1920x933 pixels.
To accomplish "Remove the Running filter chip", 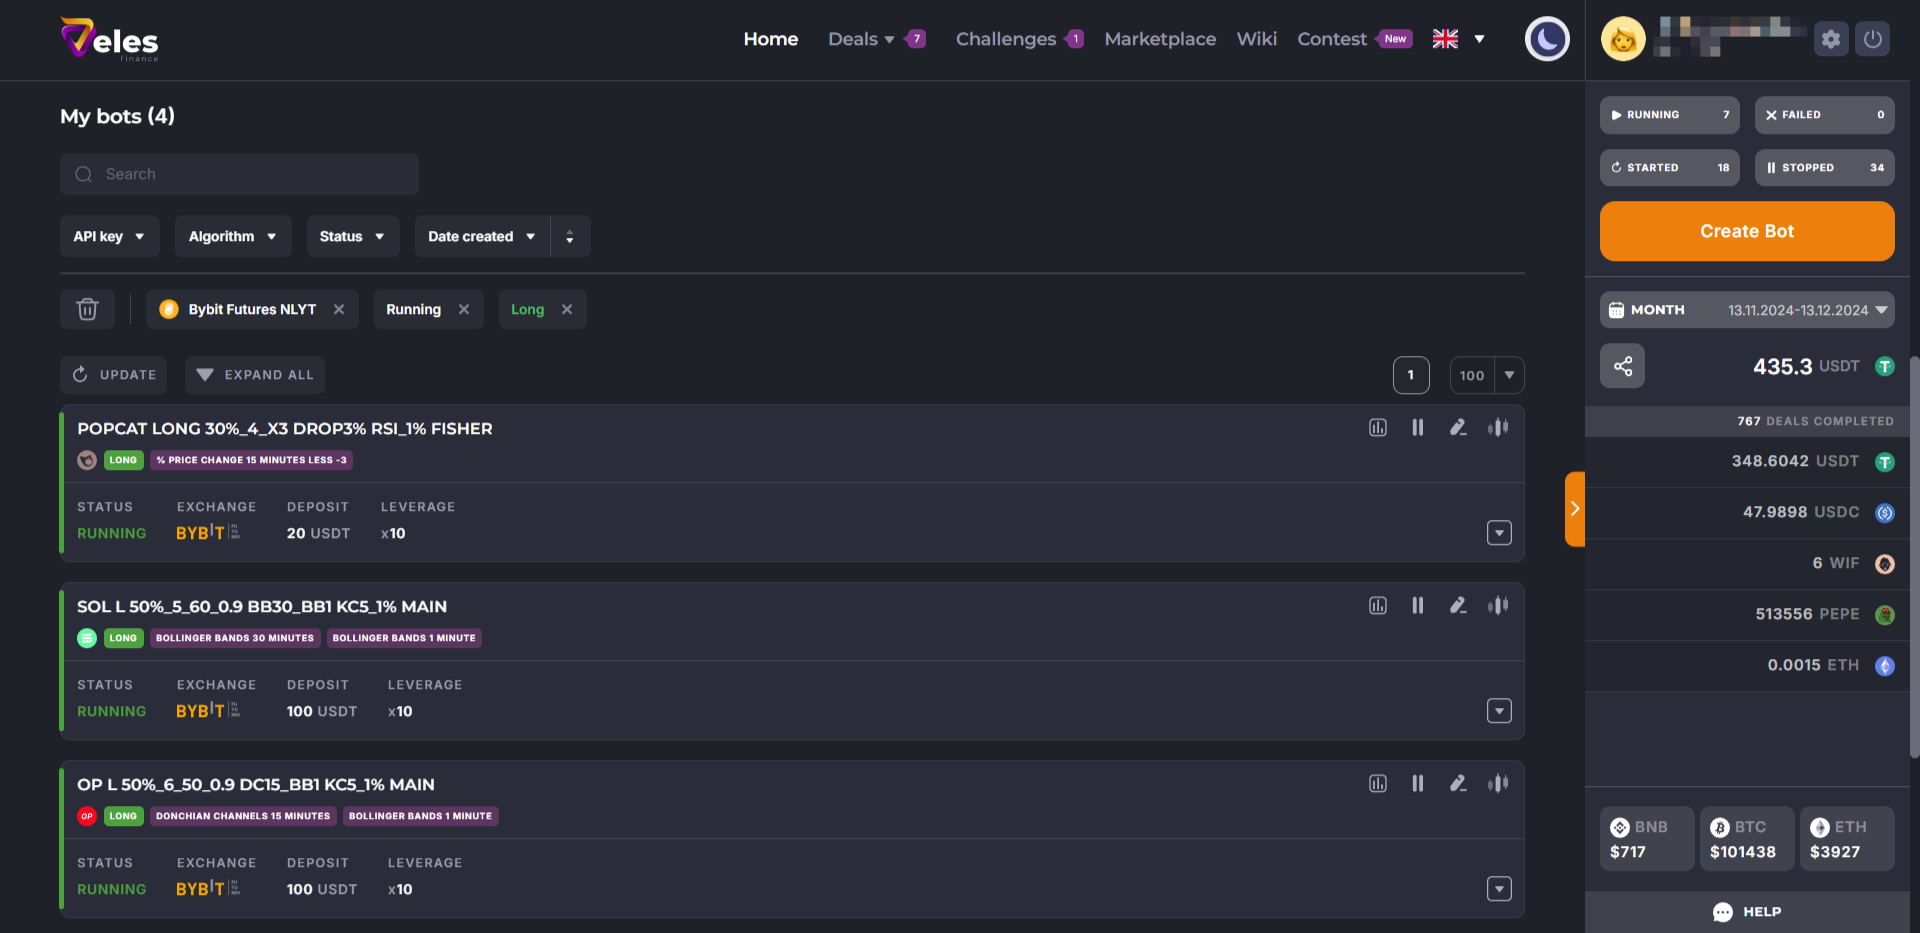I will point(464,310).
